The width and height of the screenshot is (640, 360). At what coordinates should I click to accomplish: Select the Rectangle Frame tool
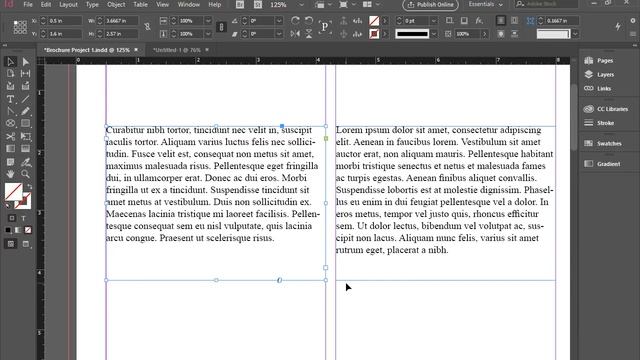tap(10, 123)
